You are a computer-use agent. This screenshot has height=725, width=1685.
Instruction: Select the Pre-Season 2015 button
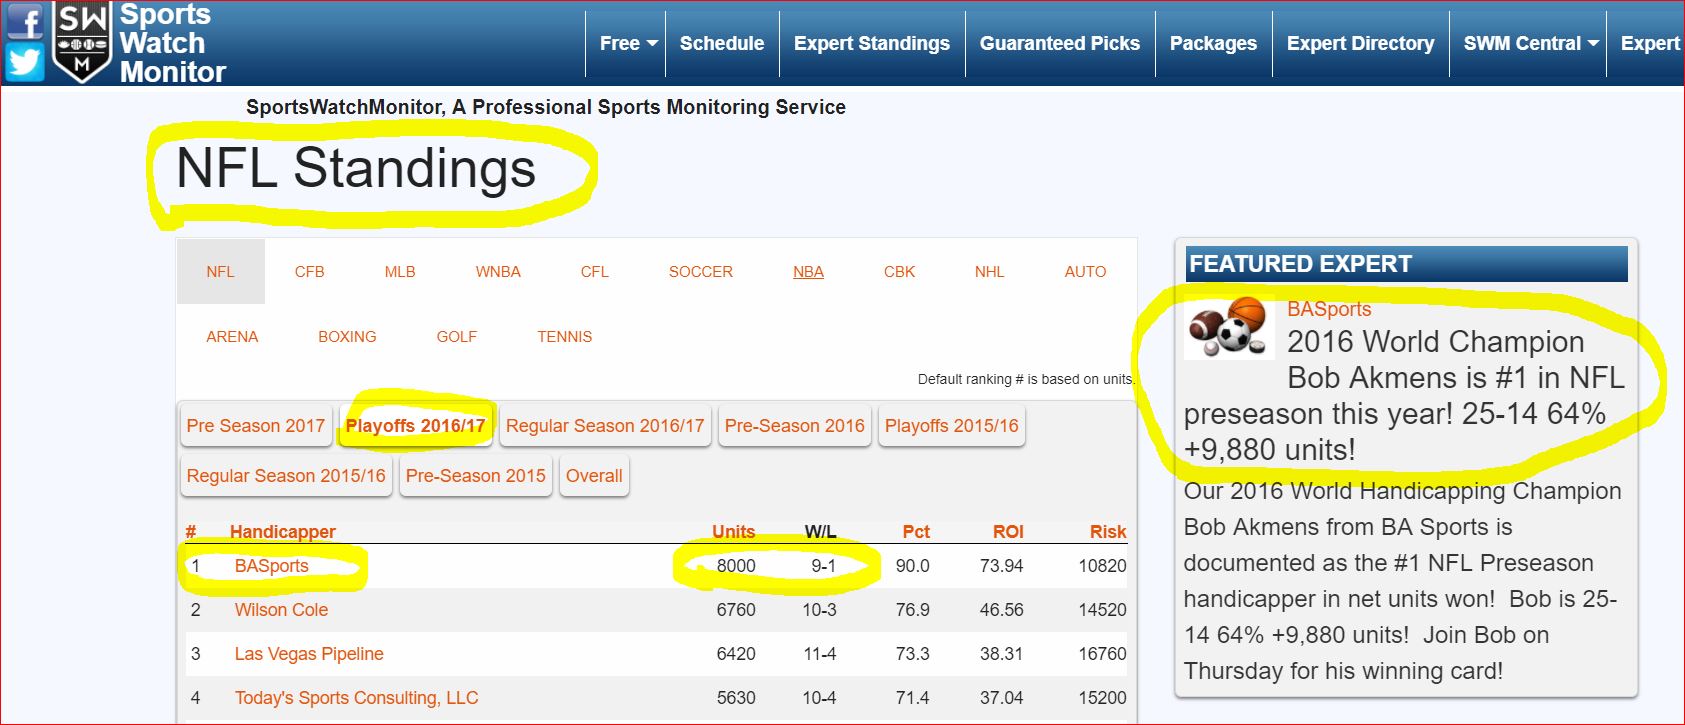[x=475, y=475]
